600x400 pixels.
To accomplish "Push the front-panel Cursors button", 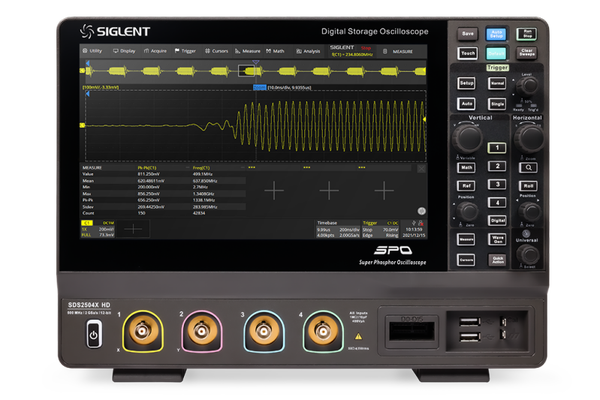I will click(x=466, y=260).
